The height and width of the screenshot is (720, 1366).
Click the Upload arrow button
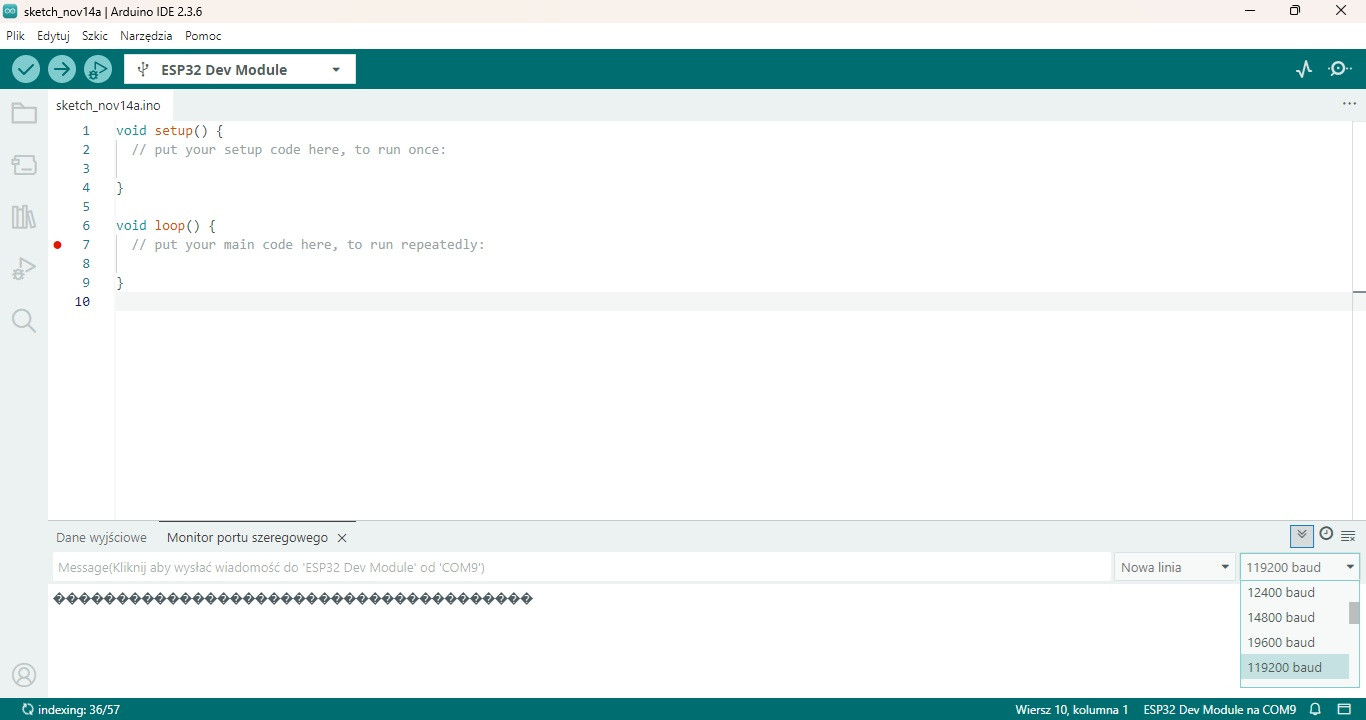tap(62, 69)
